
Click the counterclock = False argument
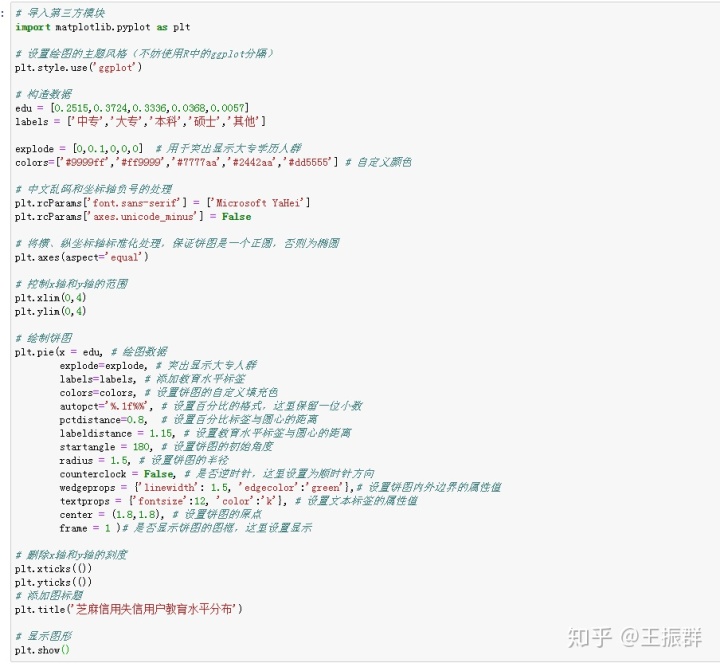pyautogui.click(x=118, y=474)
